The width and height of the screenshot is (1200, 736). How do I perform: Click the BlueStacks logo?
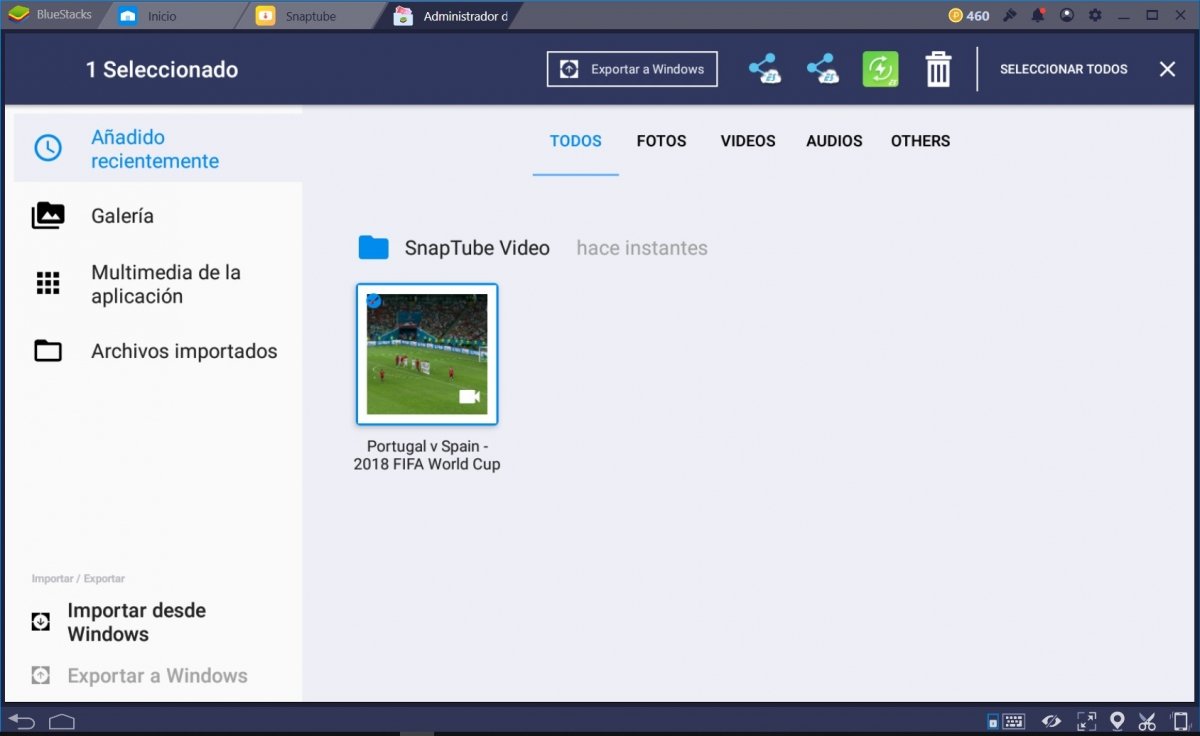tap(19, 15)
